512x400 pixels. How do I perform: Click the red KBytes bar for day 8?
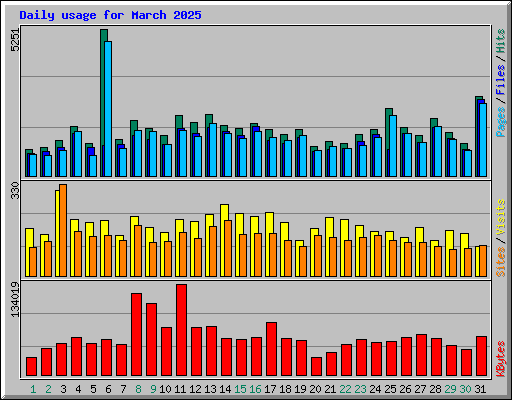[x=136, y=335]
